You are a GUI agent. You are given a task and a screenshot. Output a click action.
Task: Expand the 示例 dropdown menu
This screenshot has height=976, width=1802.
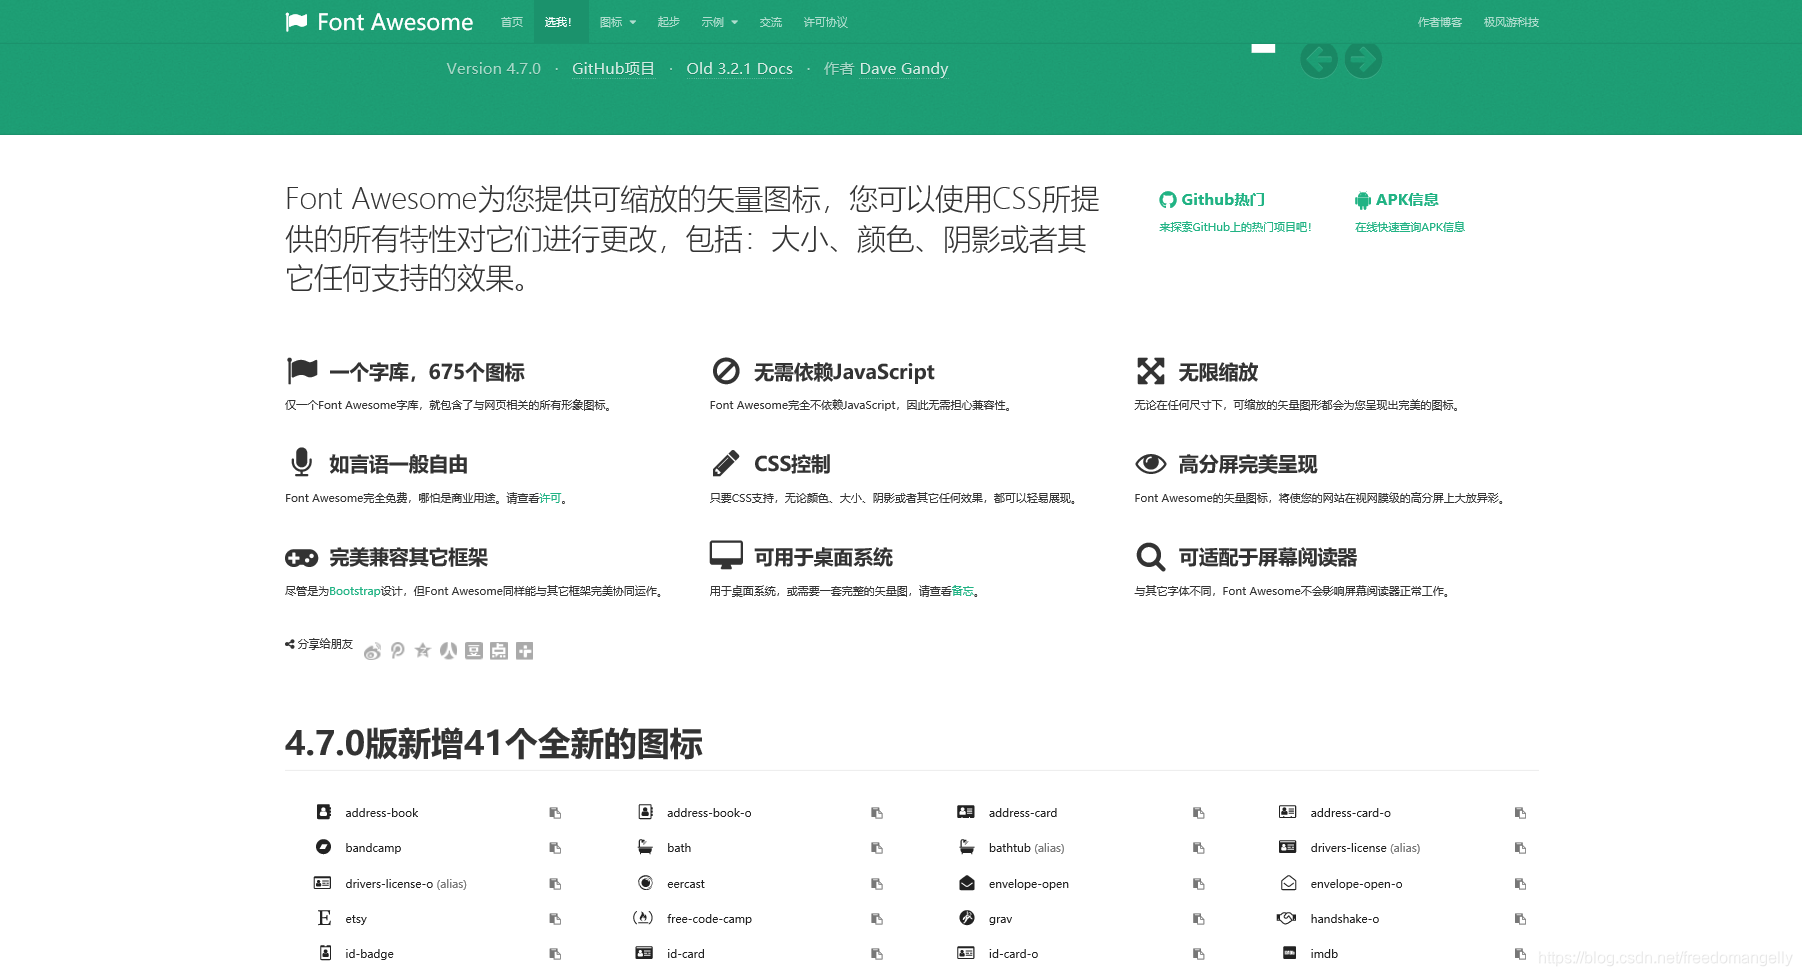tap(720, 22)
